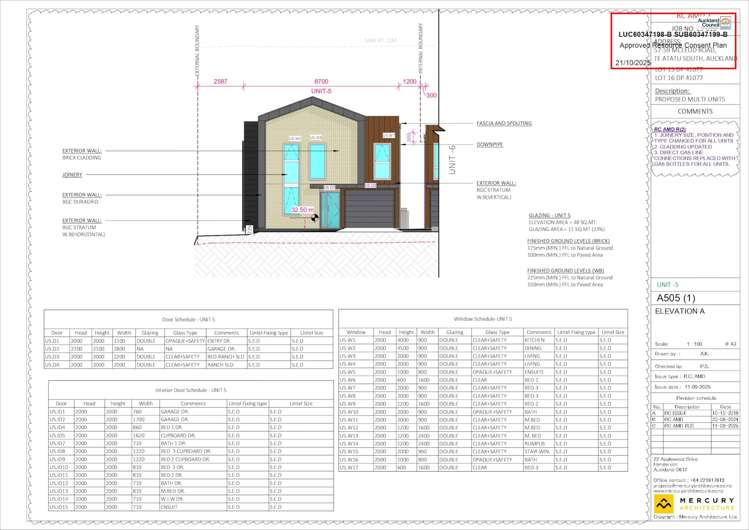
Task: Click the green "UNIT -5" title block label
Action: coord(667,285)
